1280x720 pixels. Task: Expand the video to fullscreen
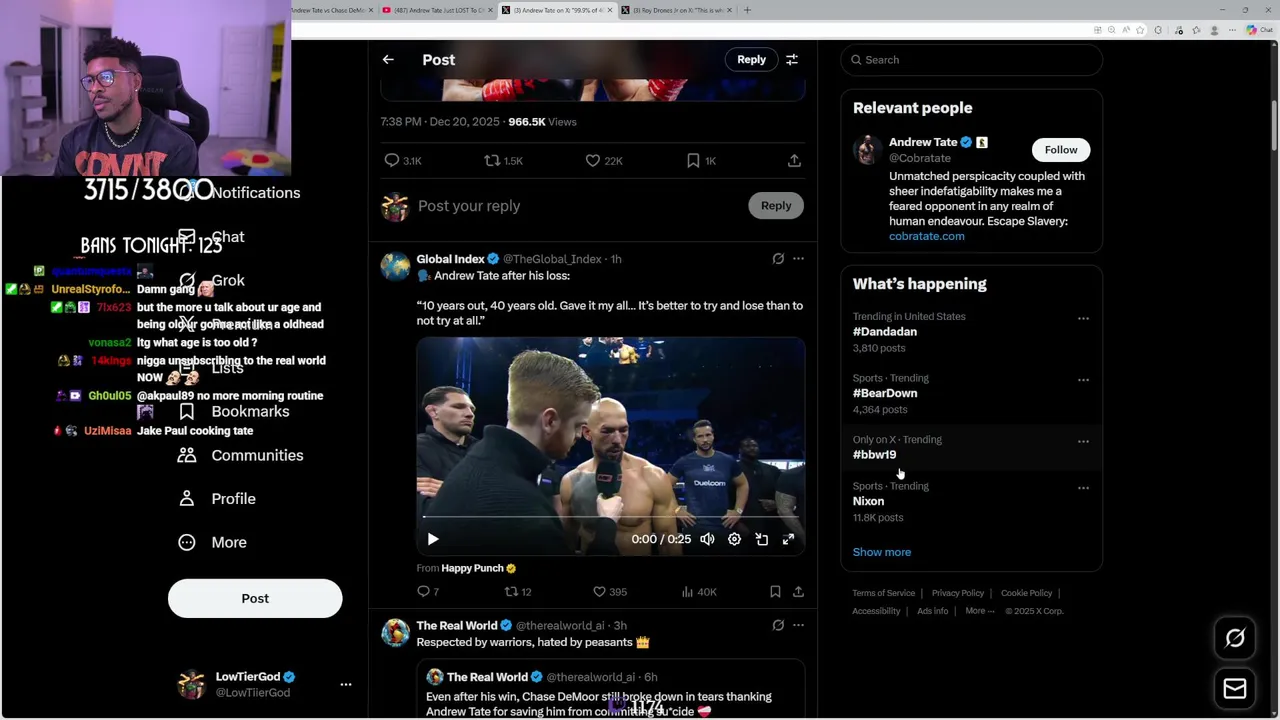(x=788, y=539)
